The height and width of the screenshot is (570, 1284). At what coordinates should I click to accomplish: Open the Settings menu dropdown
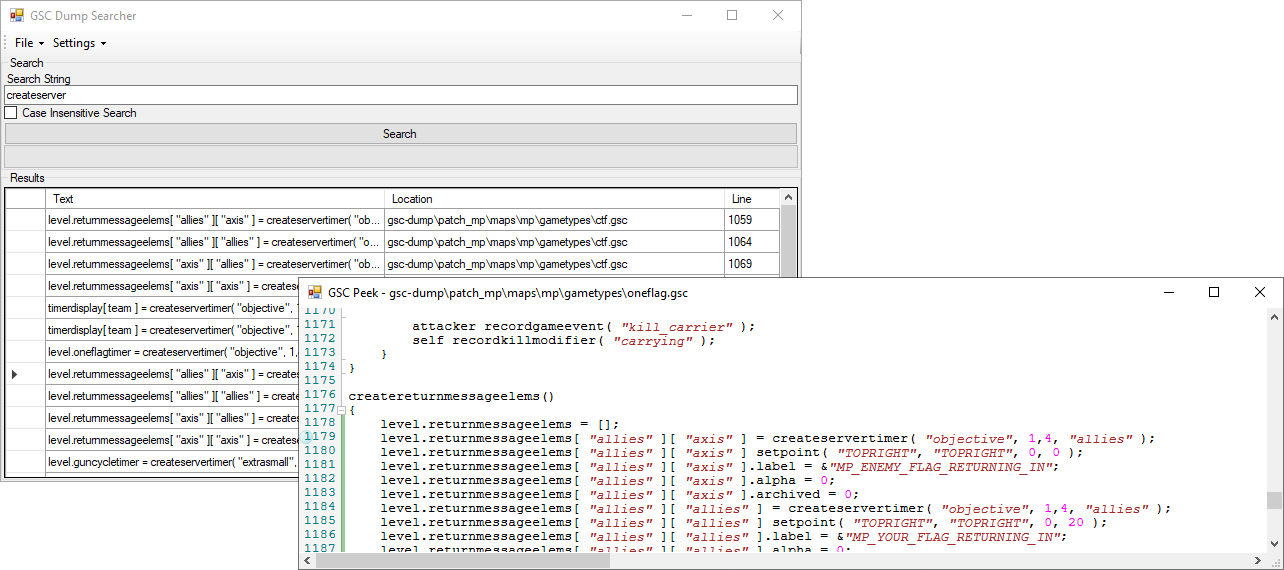click(79, 43)
